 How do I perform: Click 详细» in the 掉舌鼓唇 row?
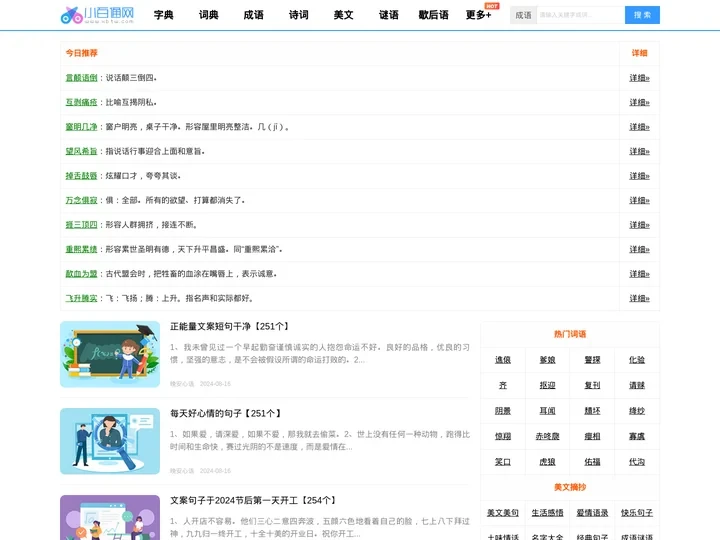point(639,176)
